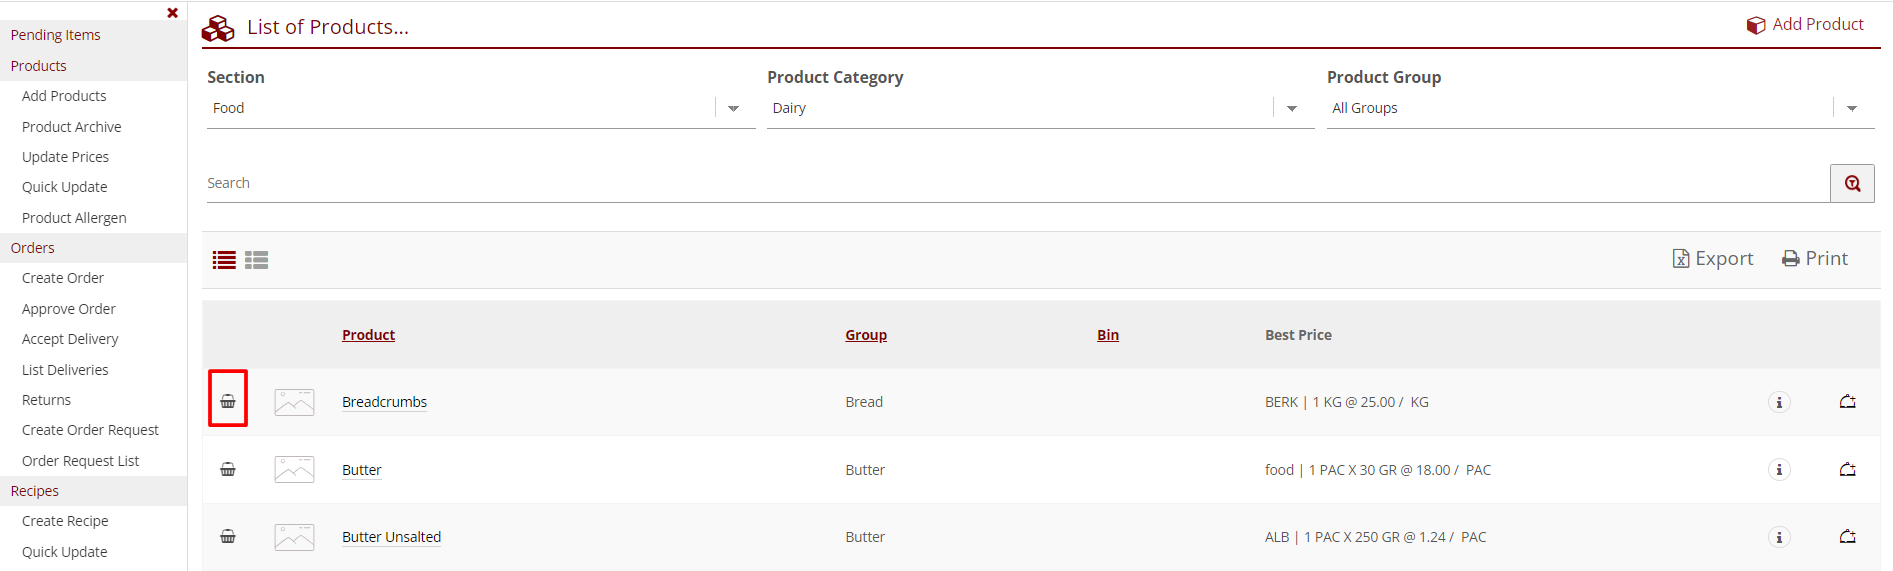Open Product Archive in the sidebar
1893x571 pixels.
71,127
